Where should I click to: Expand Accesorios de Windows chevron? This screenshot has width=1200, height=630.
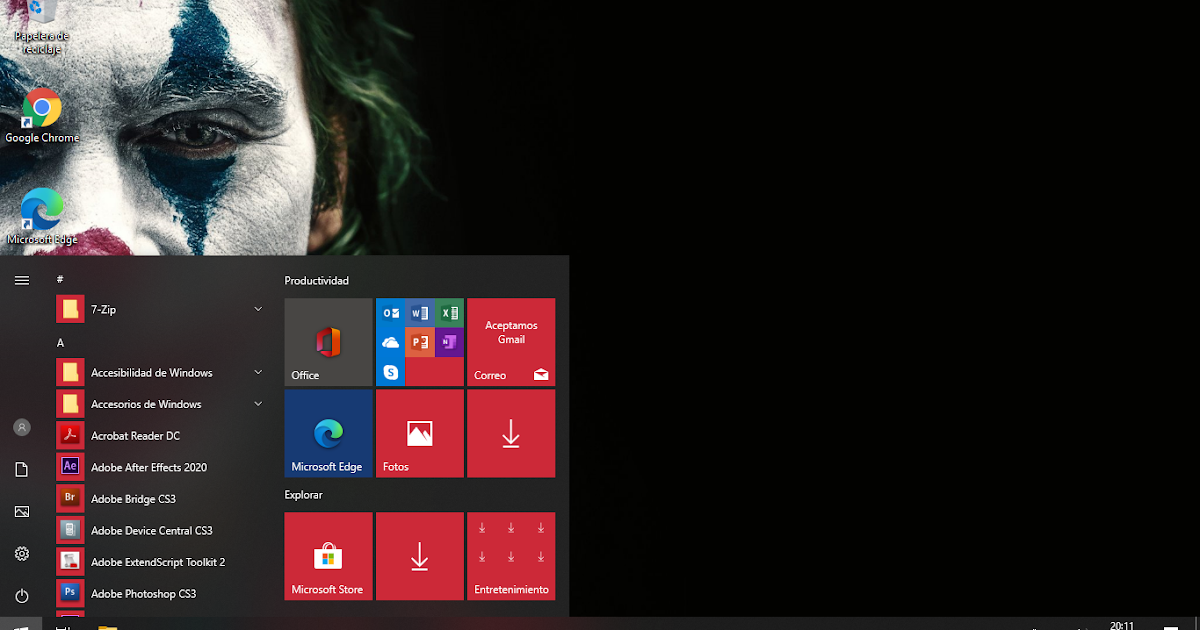(x=258, y=404)
